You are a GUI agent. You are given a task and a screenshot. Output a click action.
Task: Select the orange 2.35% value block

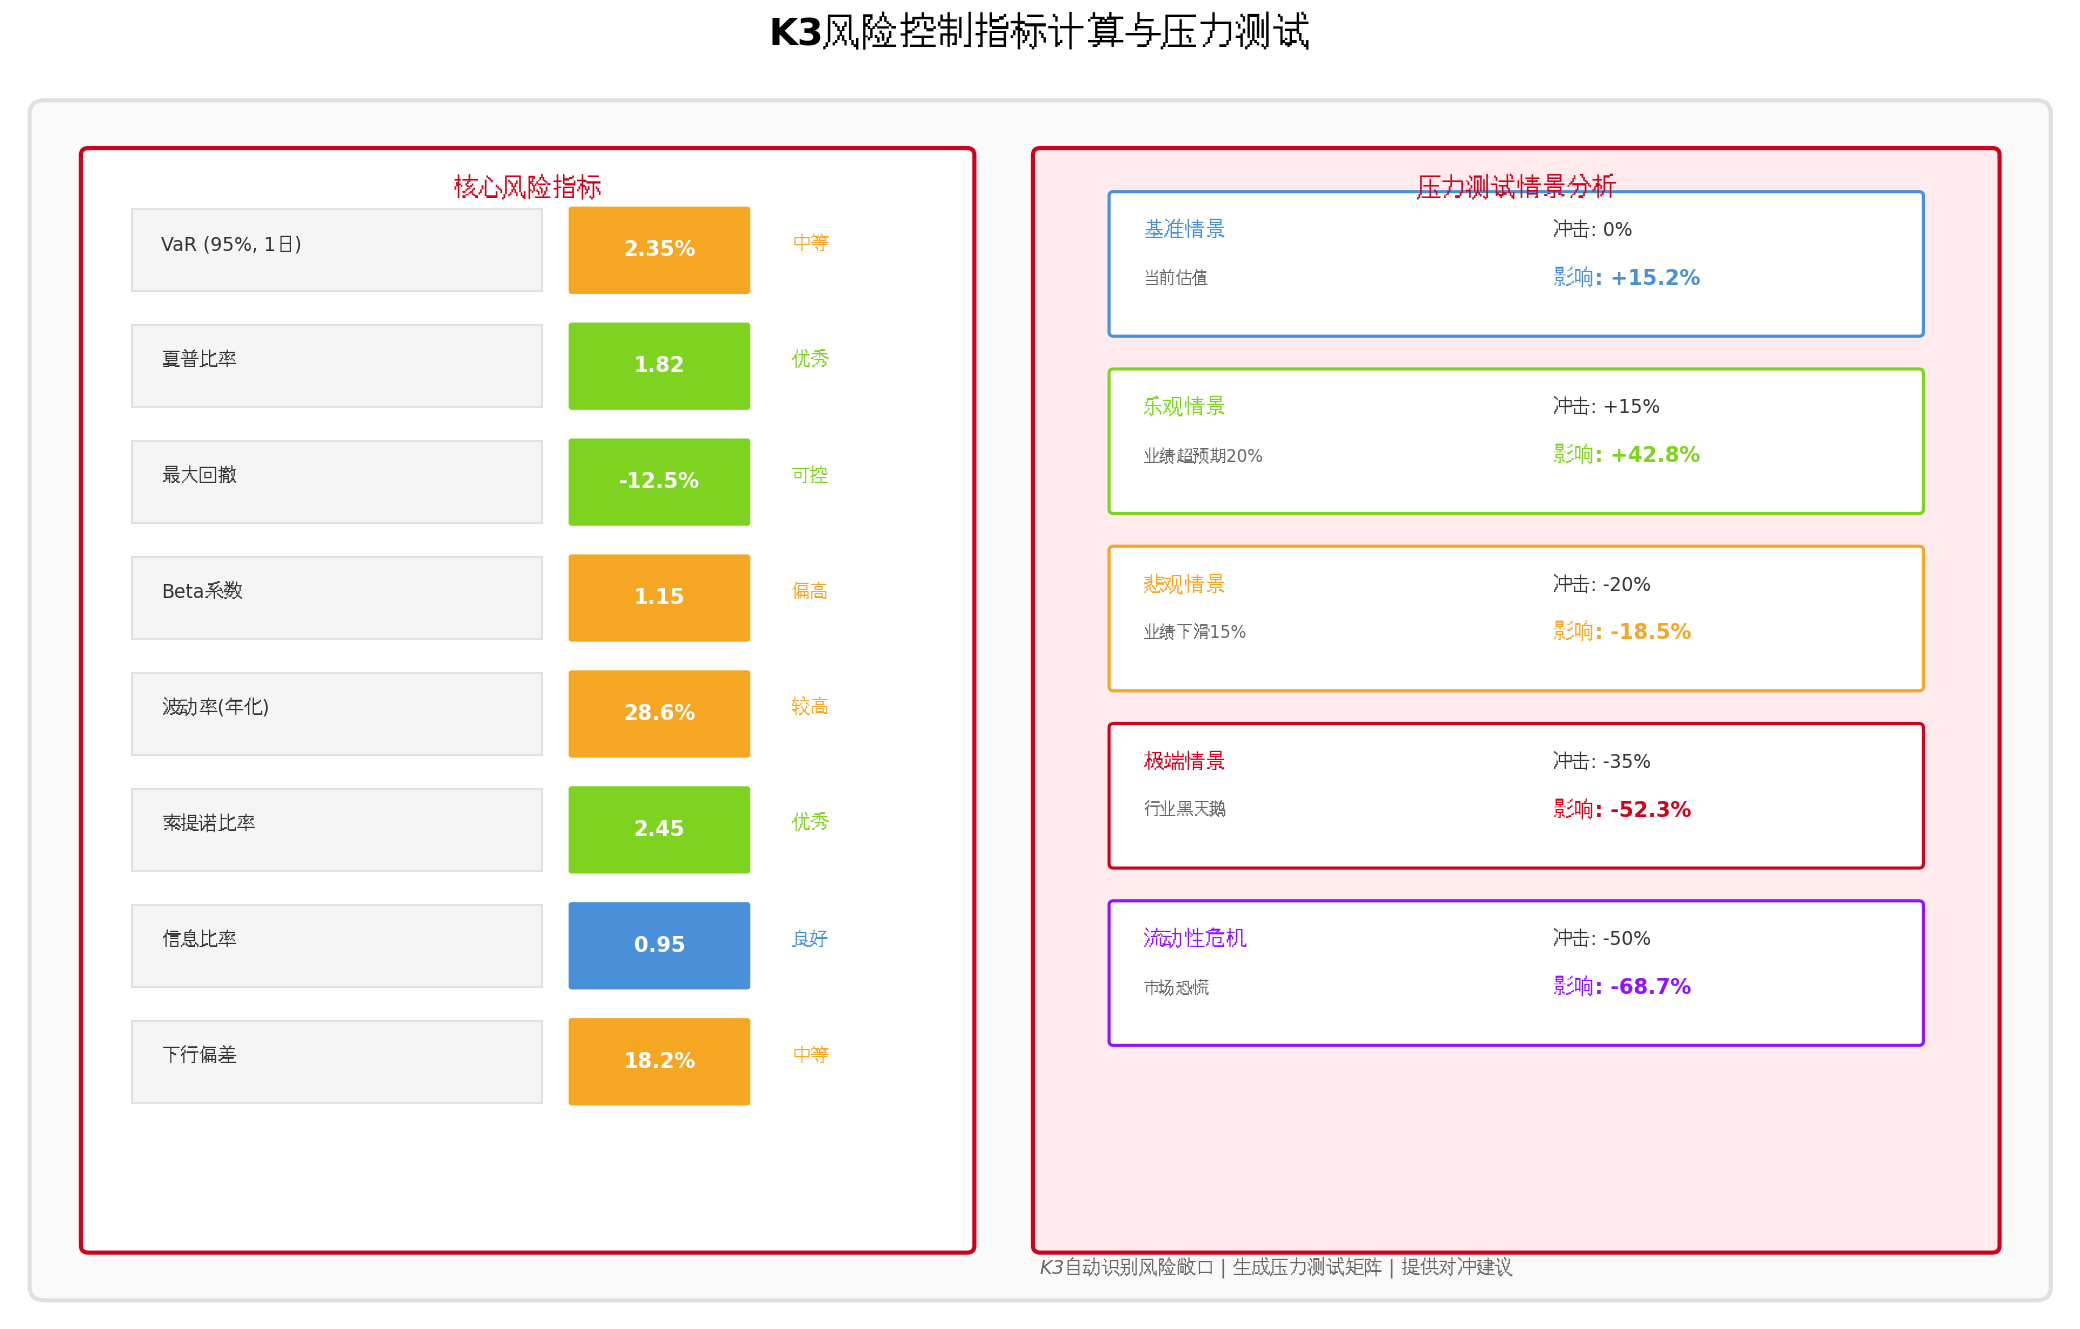point(659,250)
